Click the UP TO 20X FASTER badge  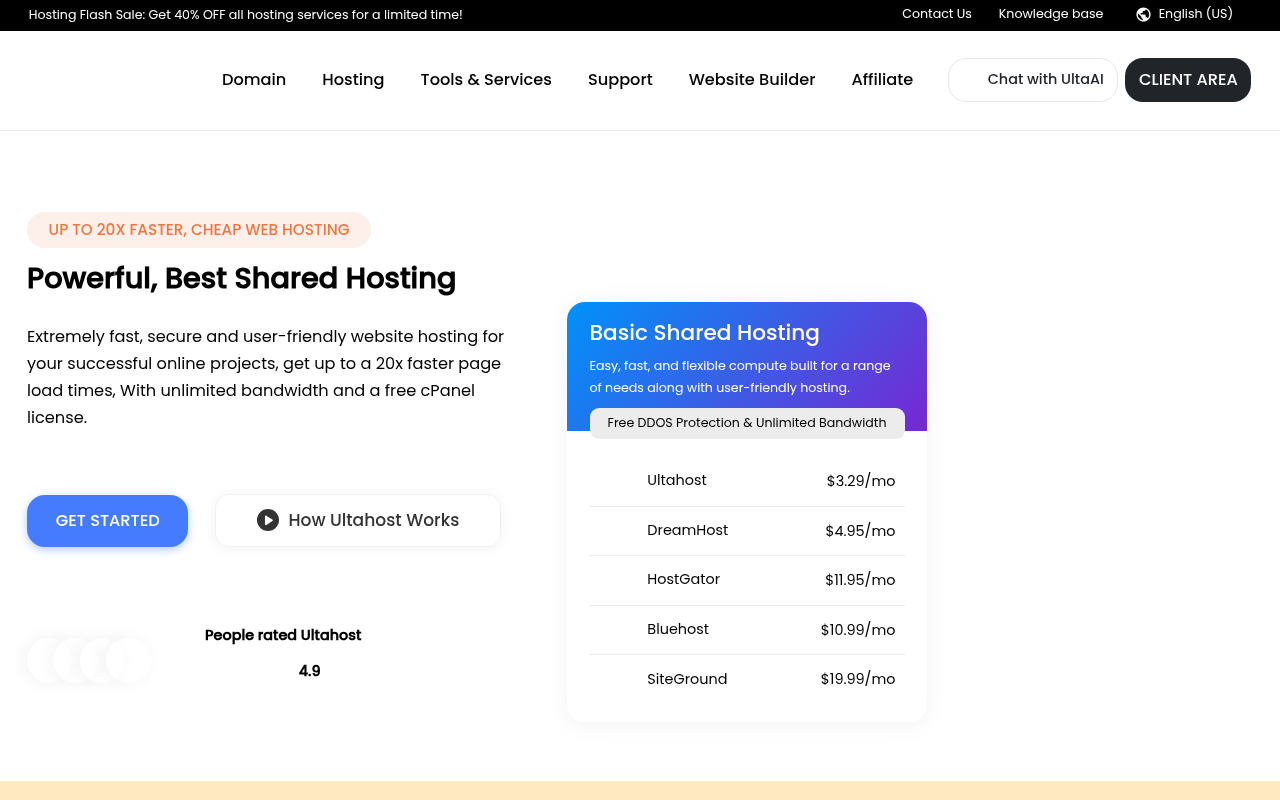pyautogui.click(x=199, y=230)
